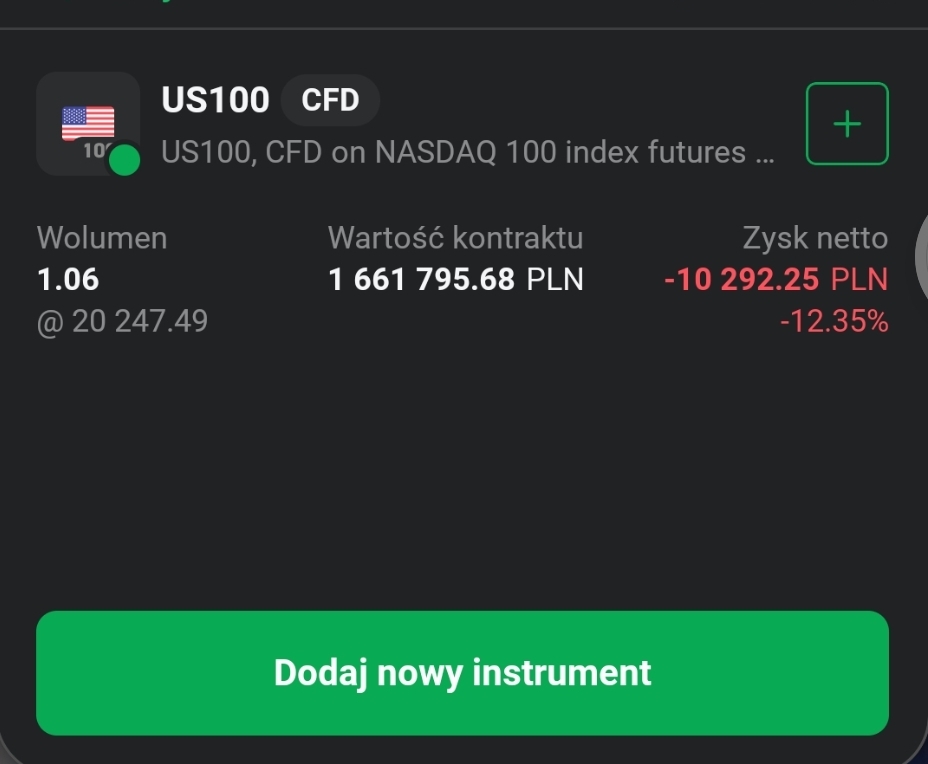This screenshot has height=764, width=928.
Task: Click the green status dot on the flag
Action: click(124, 160)
